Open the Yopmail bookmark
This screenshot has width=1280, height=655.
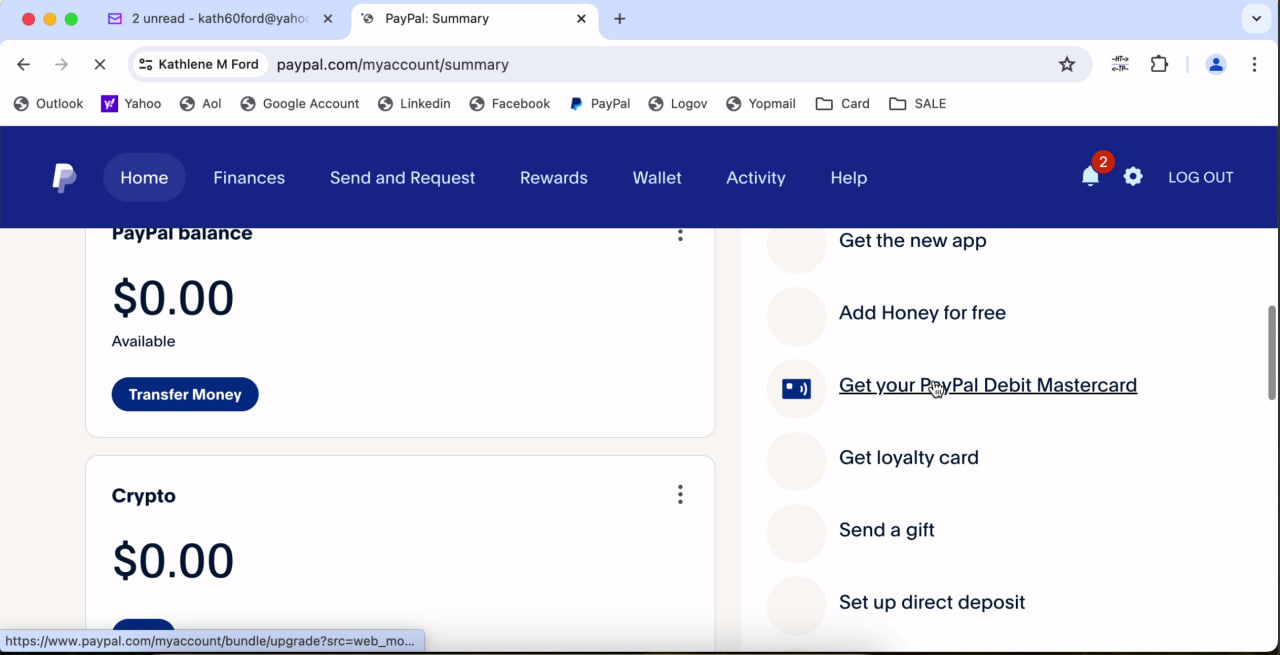pos(760,104)
